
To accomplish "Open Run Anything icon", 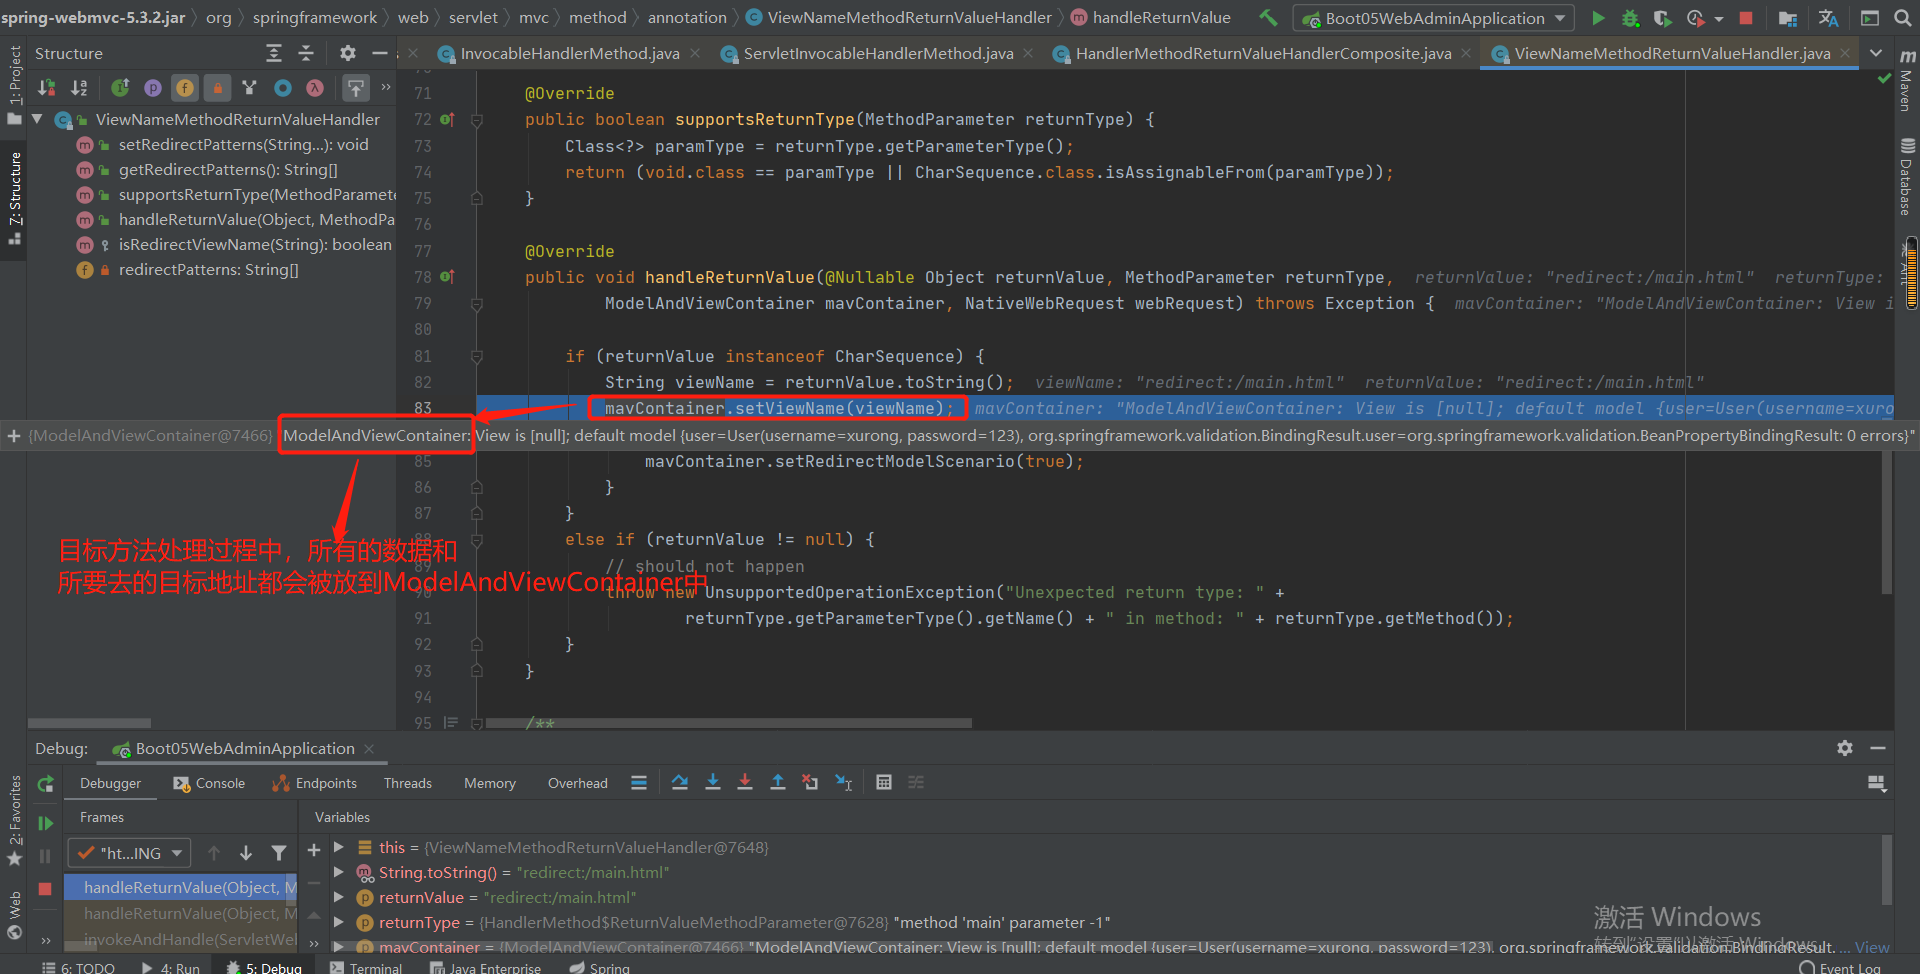I will tap(1870, 17).
